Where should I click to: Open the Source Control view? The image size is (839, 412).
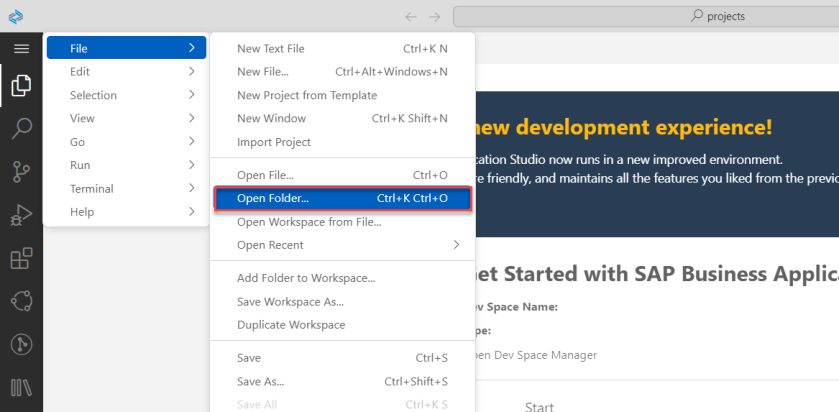[x=21, y=172]
